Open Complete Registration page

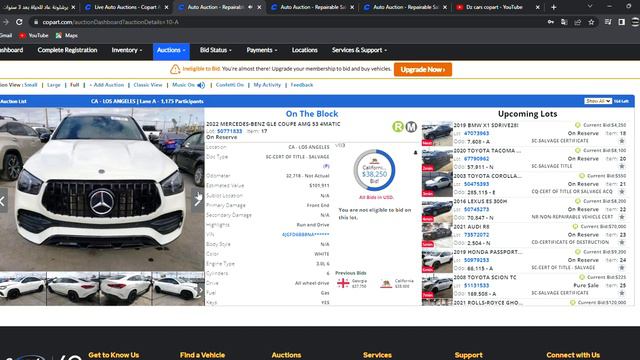[x=67, y=50]
